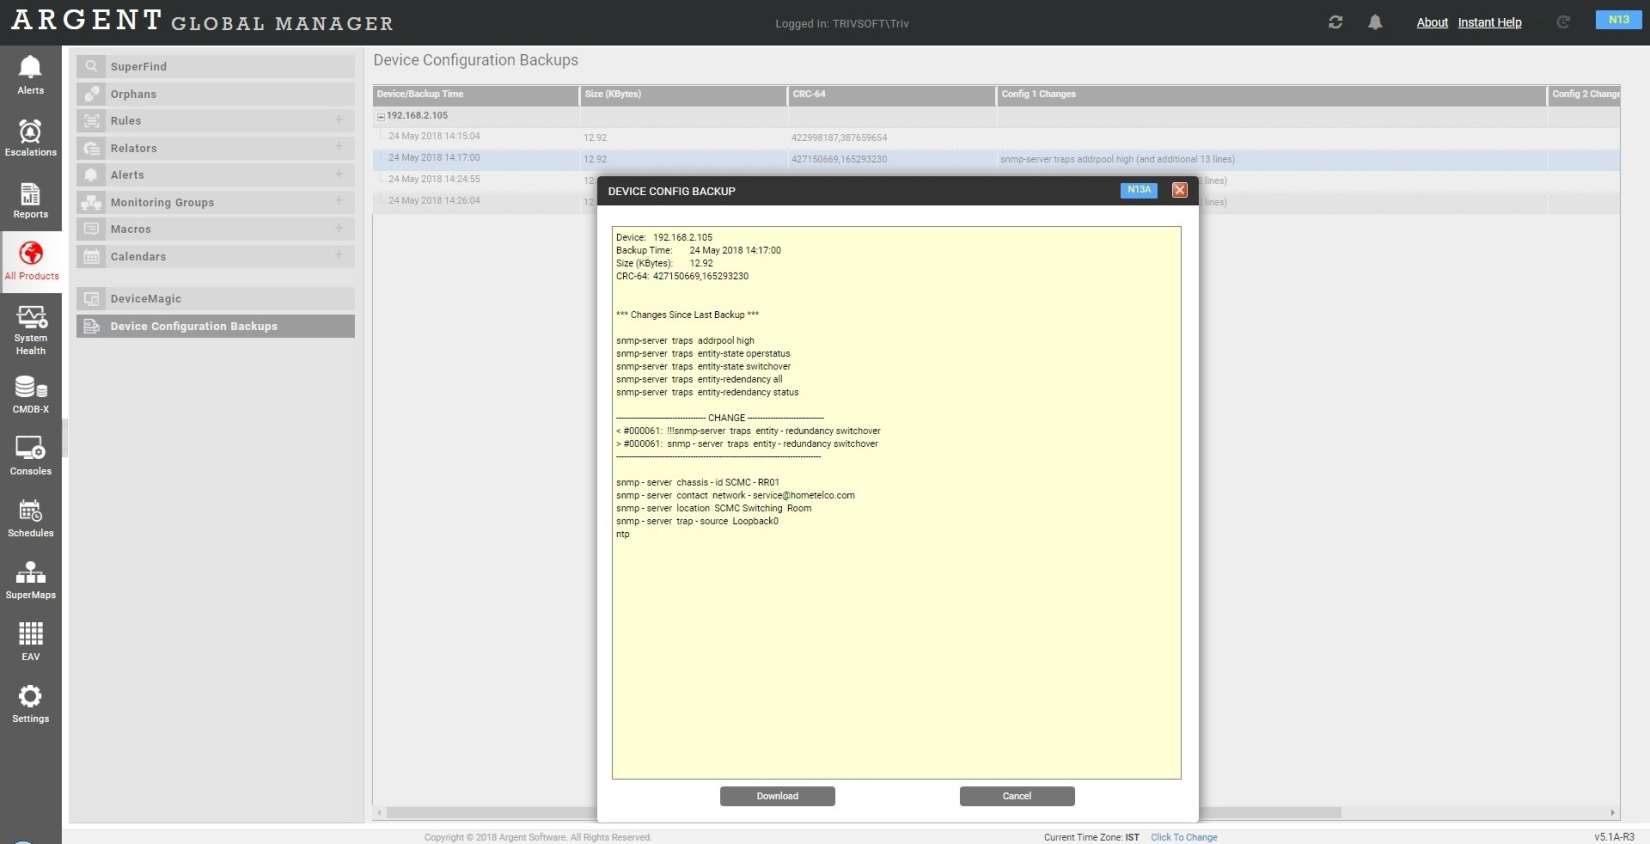
Task: Click the refresh icon in top bar
Action: (1335, 22)
